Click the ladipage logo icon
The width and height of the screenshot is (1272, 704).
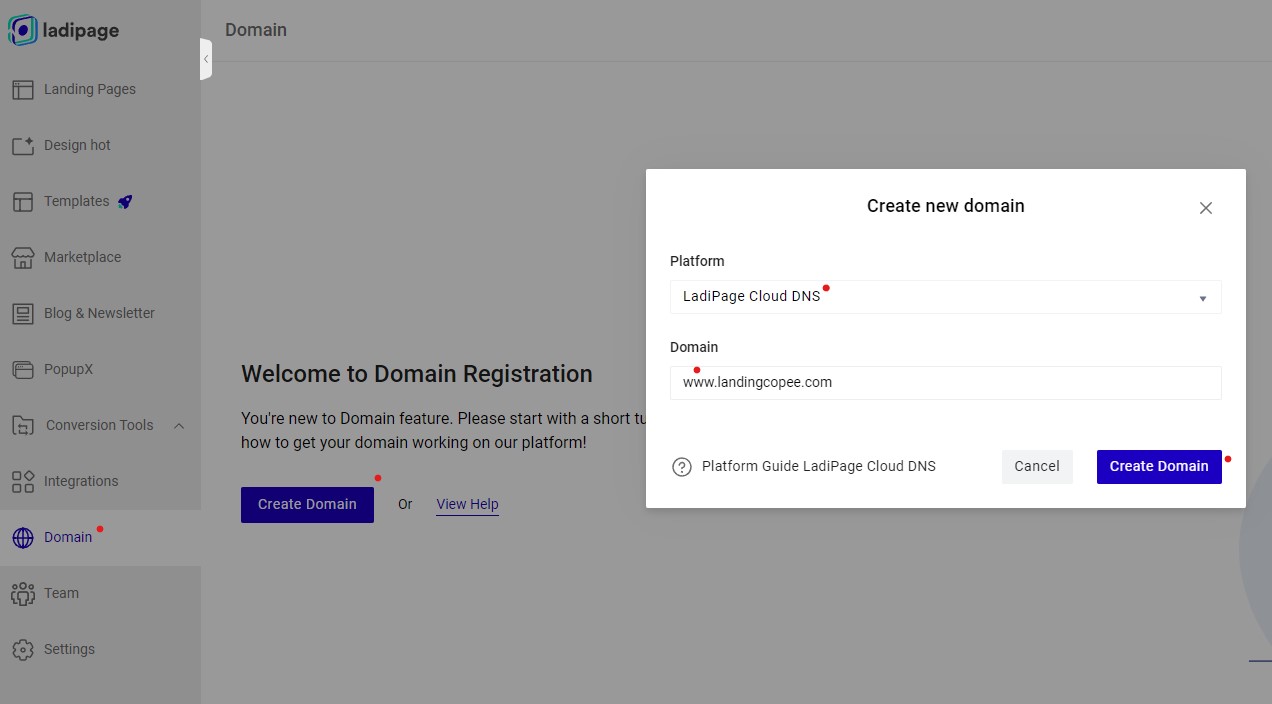point(22,31)
